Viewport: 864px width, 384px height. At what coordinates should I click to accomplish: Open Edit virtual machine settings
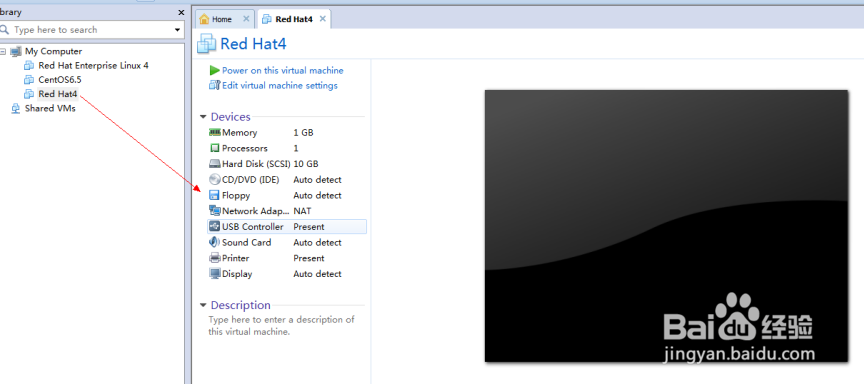(x=280, y=85)
